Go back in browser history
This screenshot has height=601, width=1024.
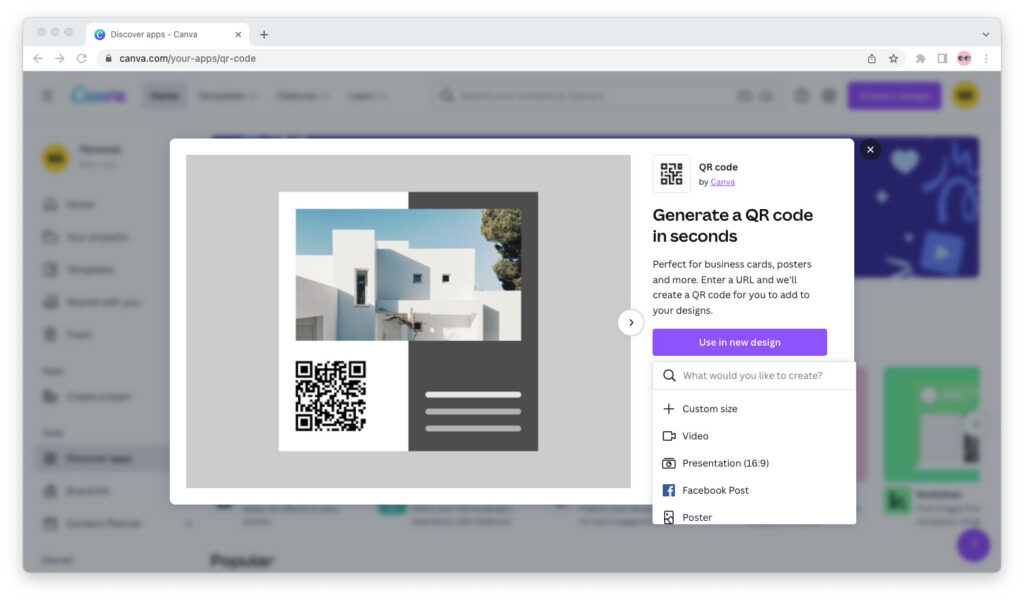[x=38, y=58]
